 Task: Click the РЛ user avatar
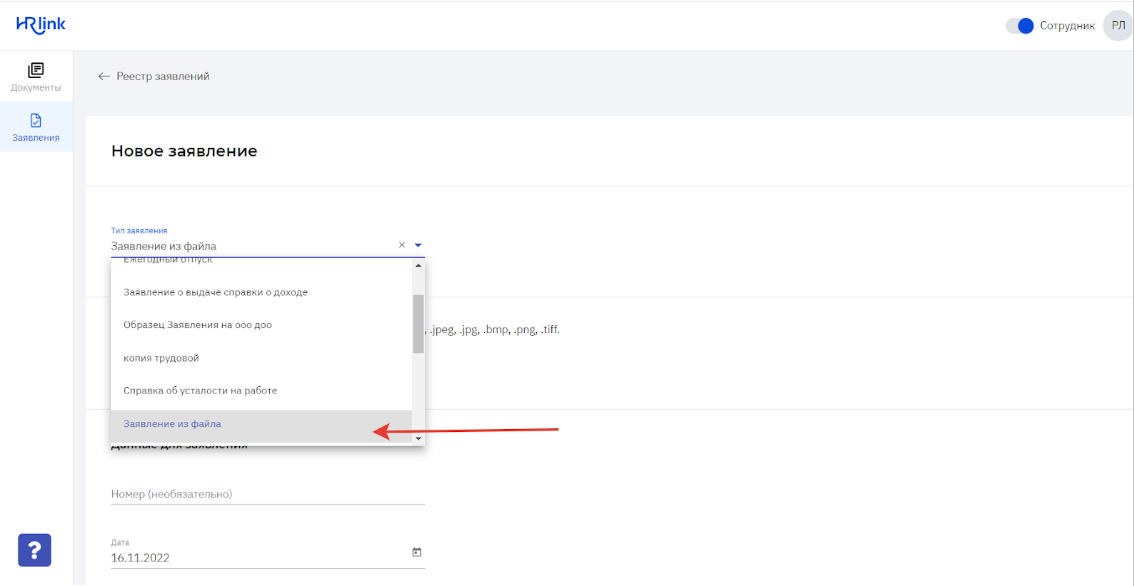pos(1117,26)
